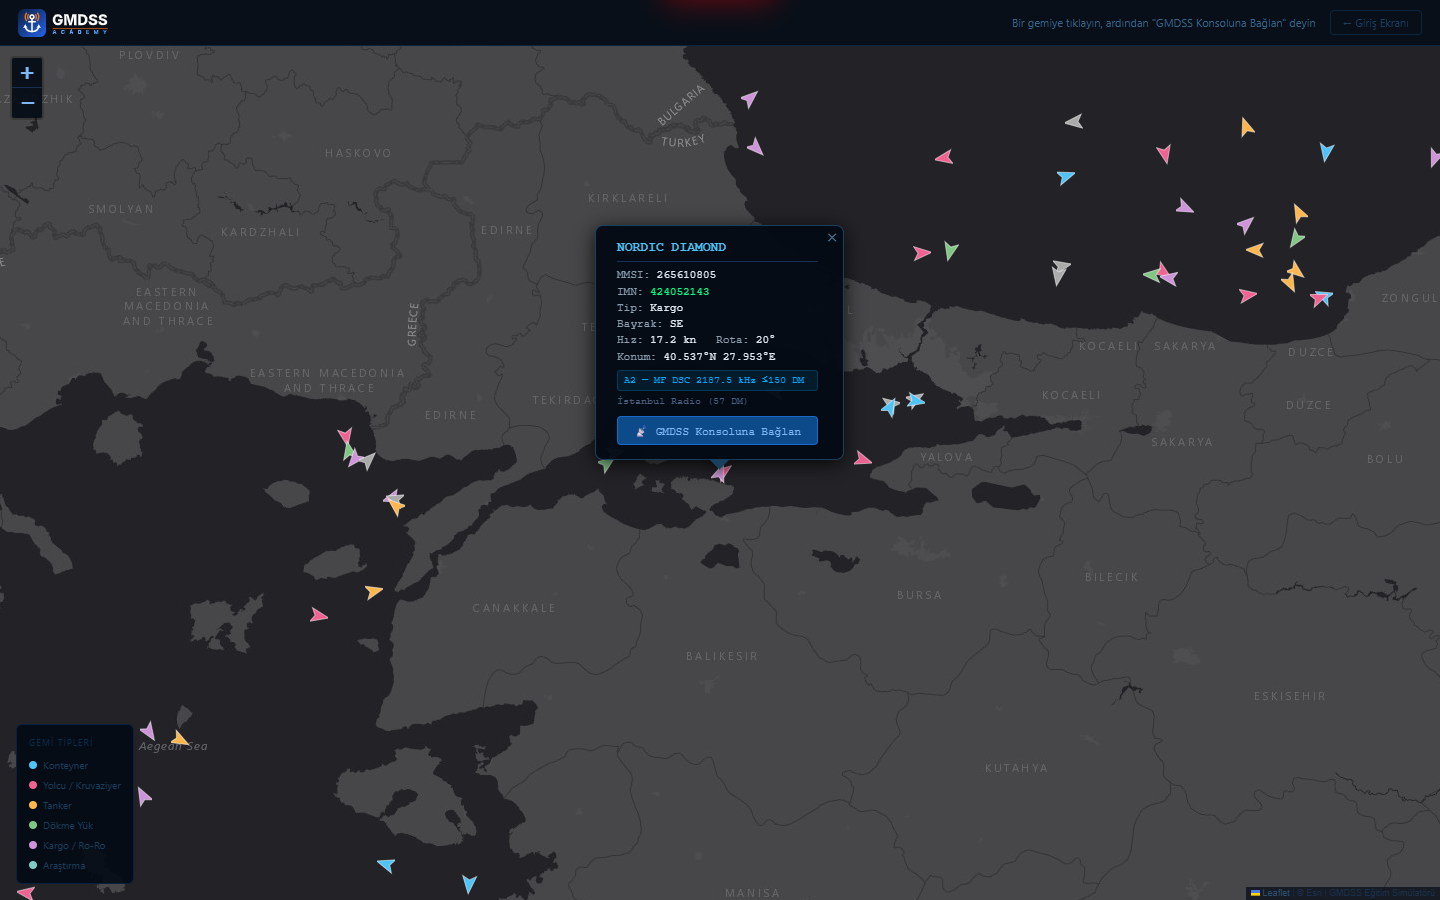Image resolution: width=1440 pixels, height=900 pixels.
Task: Select the pink ship marker above YALOVA
Action: [862, 459]
